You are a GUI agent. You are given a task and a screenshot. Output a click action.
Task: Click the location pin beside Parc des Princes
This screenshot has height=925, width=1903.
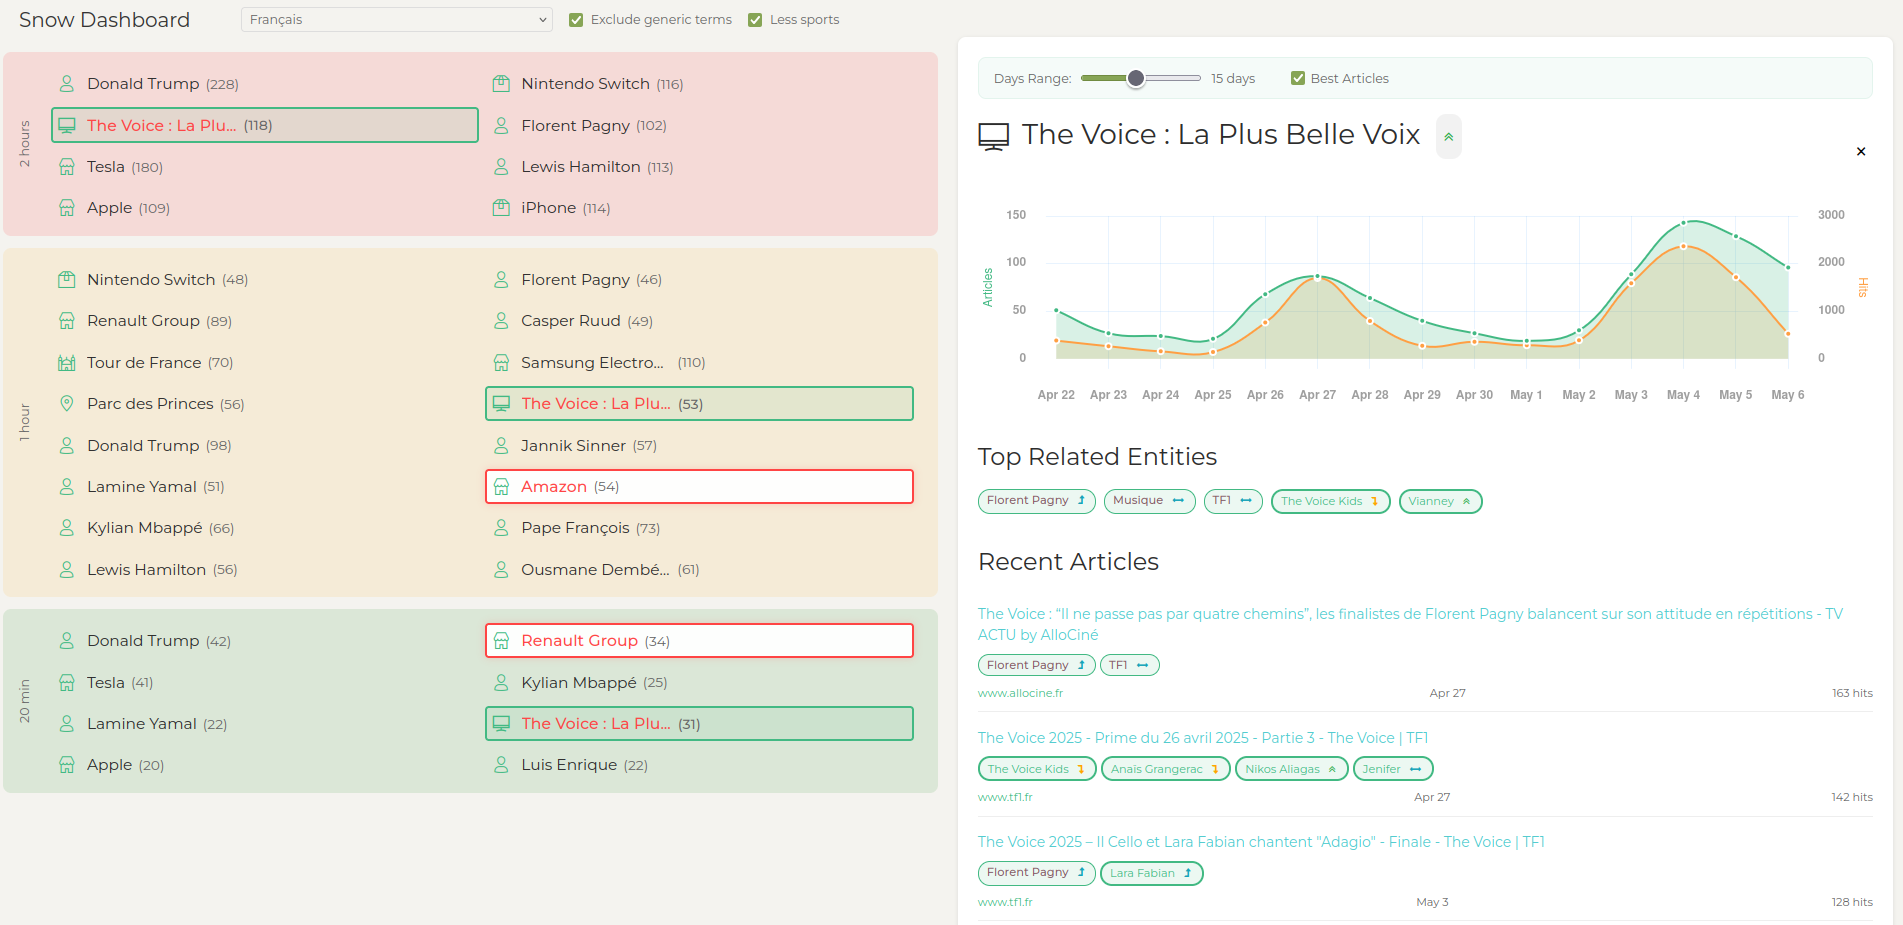pos(67,404)
